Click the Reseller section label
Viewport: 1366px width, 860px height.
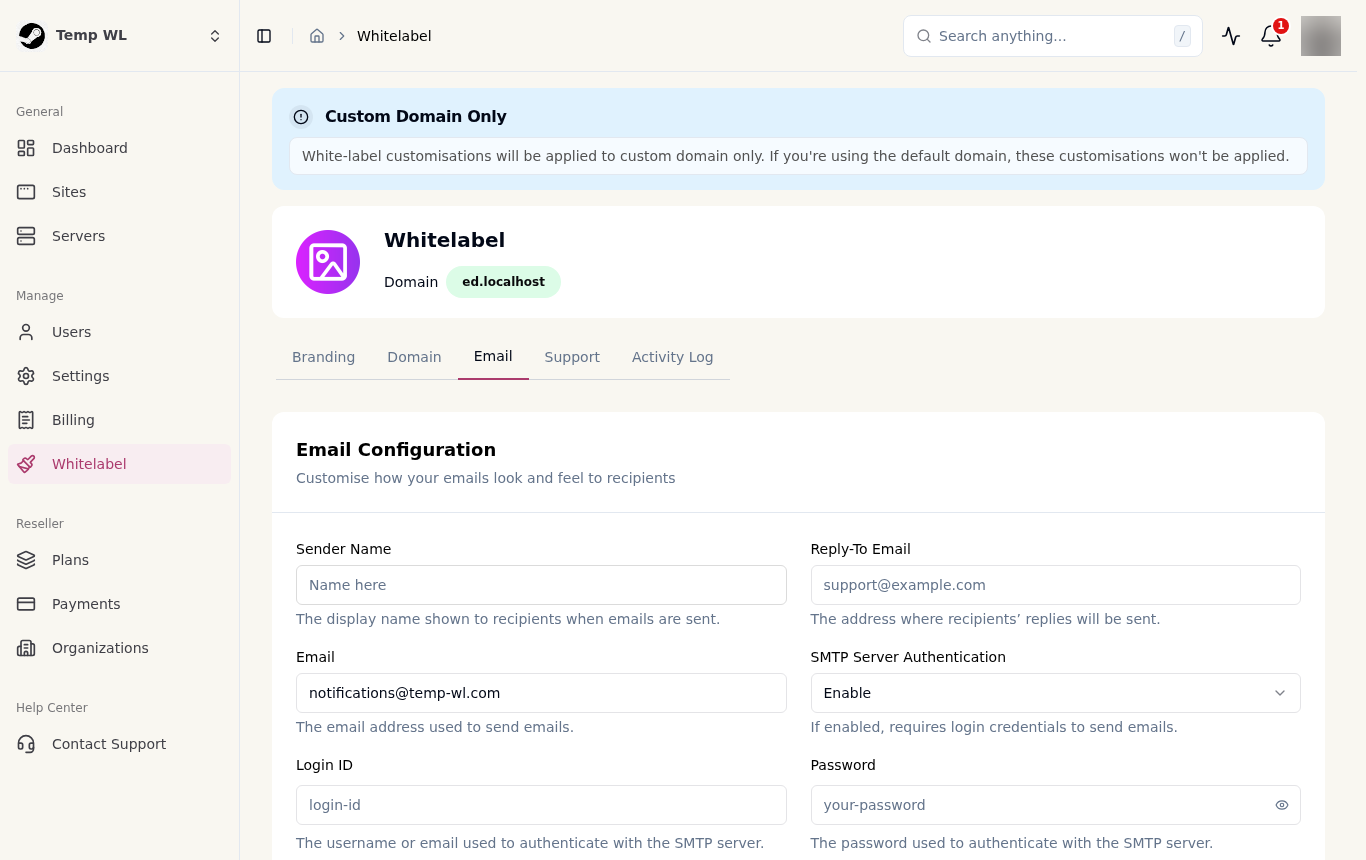tap(40, 524)
